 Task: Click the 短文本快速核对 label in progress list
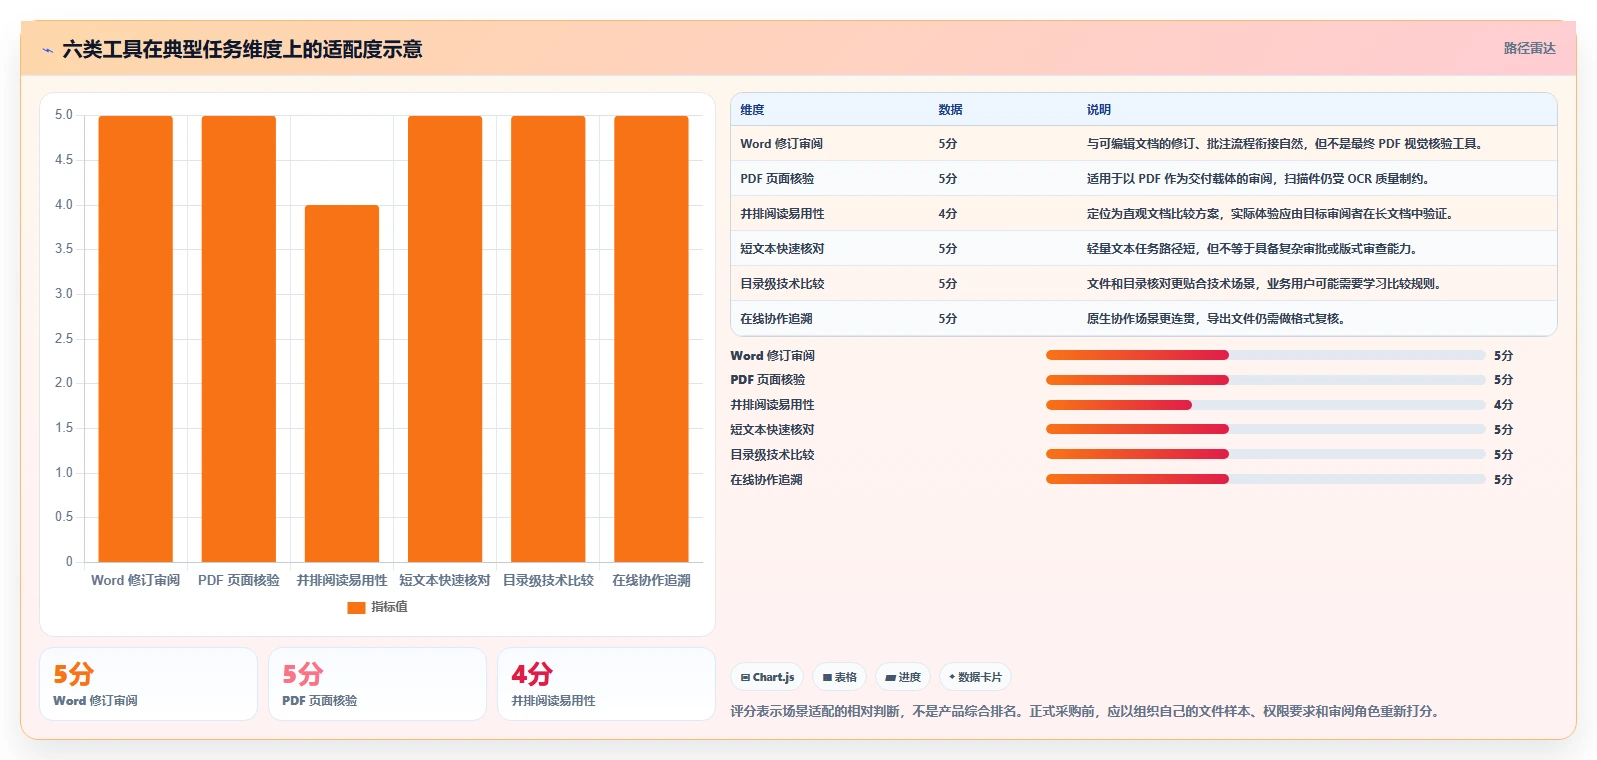point(772,430)
